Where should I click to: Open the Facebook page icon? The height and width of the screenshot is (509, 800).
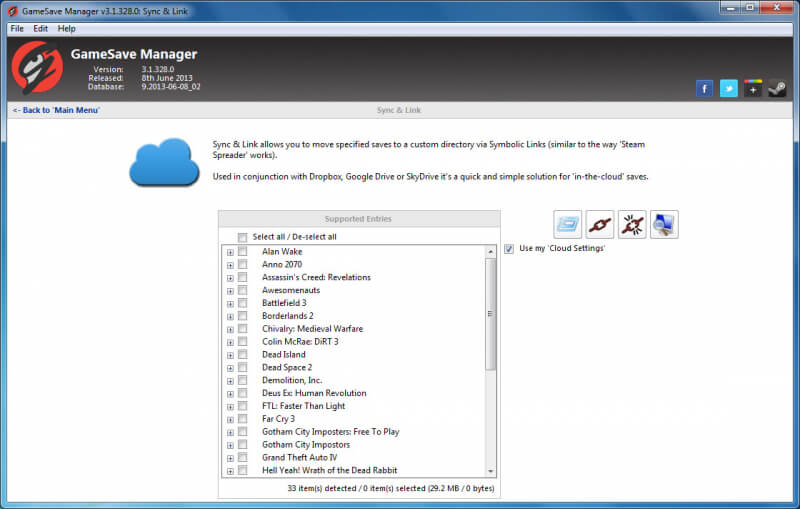[704, 89]
